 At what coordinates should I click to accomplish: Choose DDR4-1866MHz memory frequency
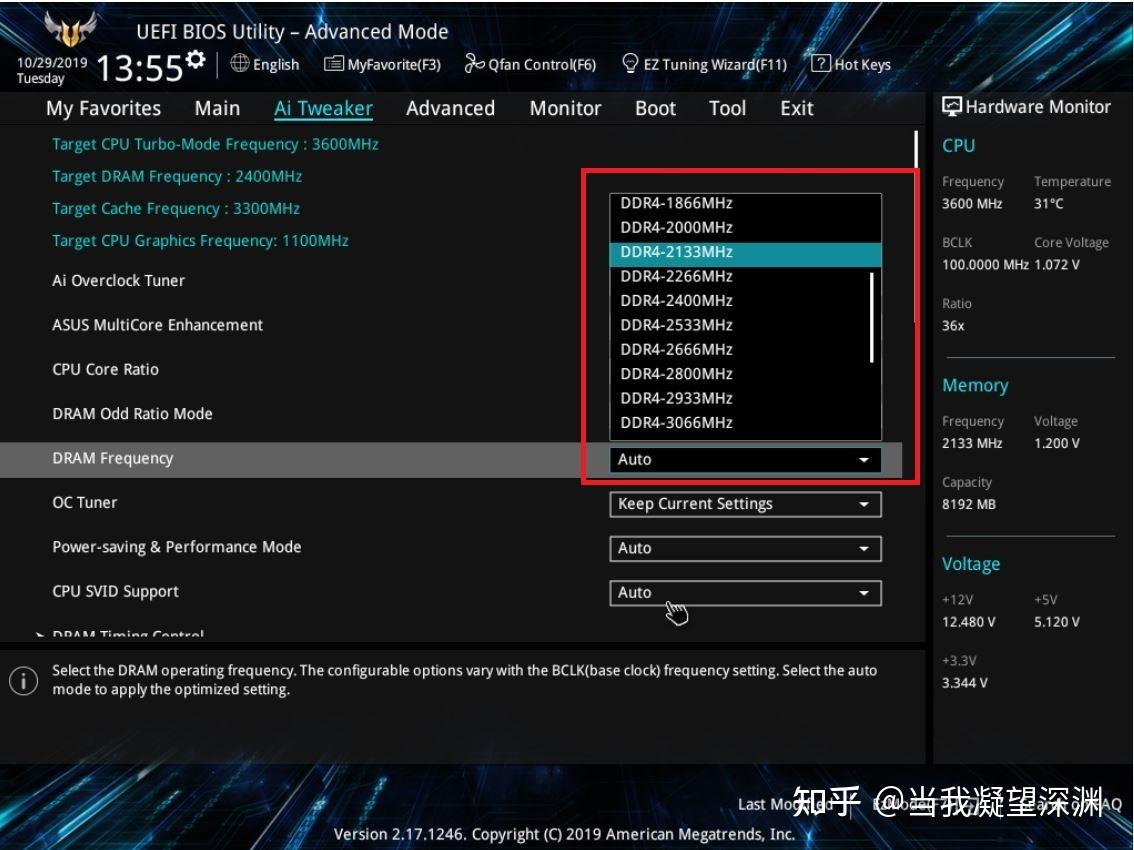pyautogui.click(x=676, y=202)
